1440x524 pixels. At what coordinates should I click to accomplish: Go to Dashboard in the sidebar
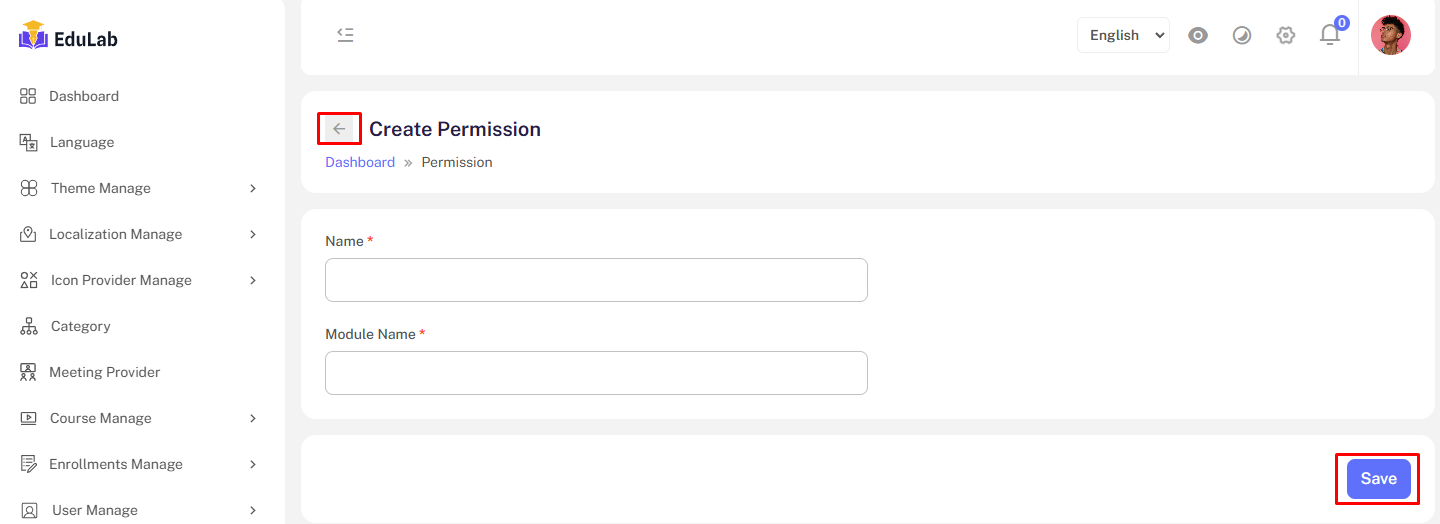tap(84, 96)
